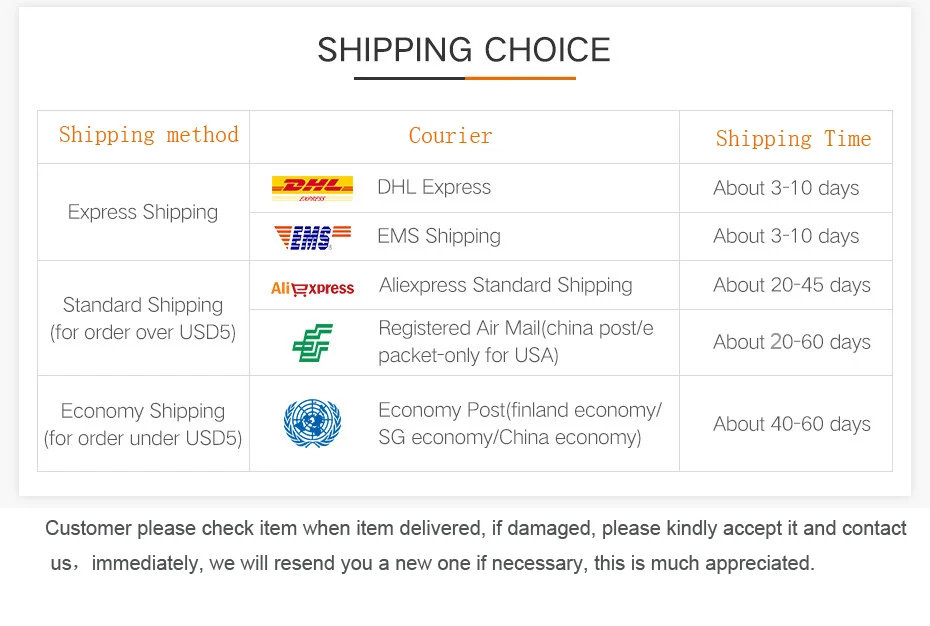Select the EMS Shipping courier text
Screen dimensions: 930x626
(x=439, y=236)
